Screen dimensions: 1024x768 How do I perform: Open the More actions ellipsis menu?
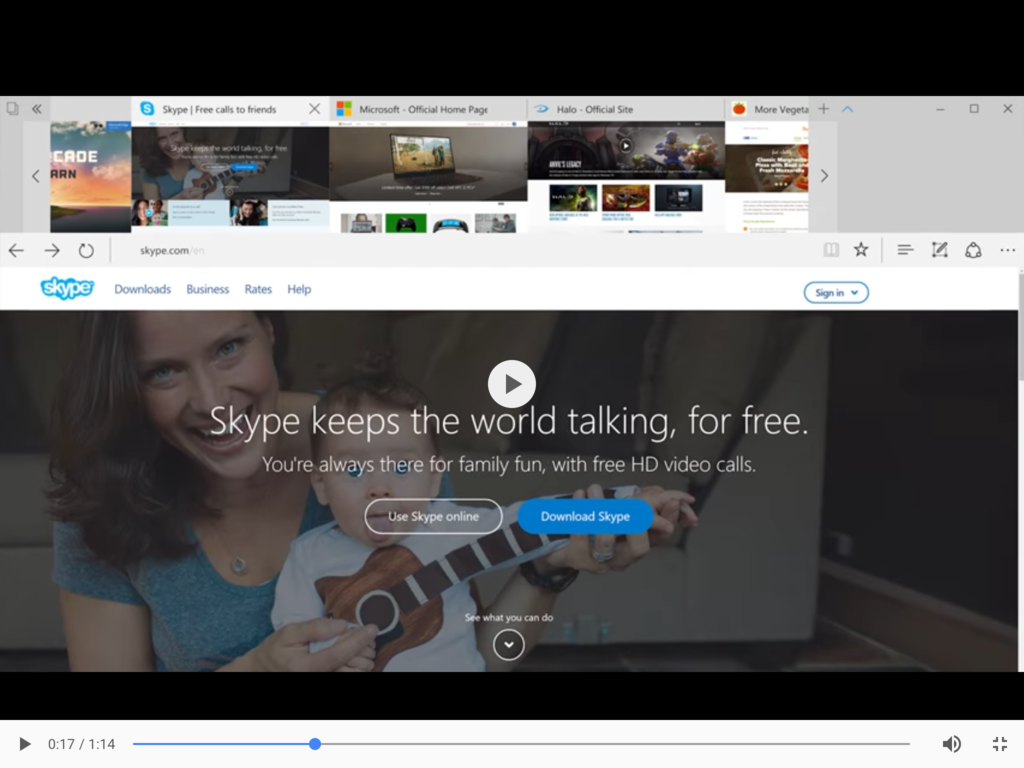[1008, 249]
